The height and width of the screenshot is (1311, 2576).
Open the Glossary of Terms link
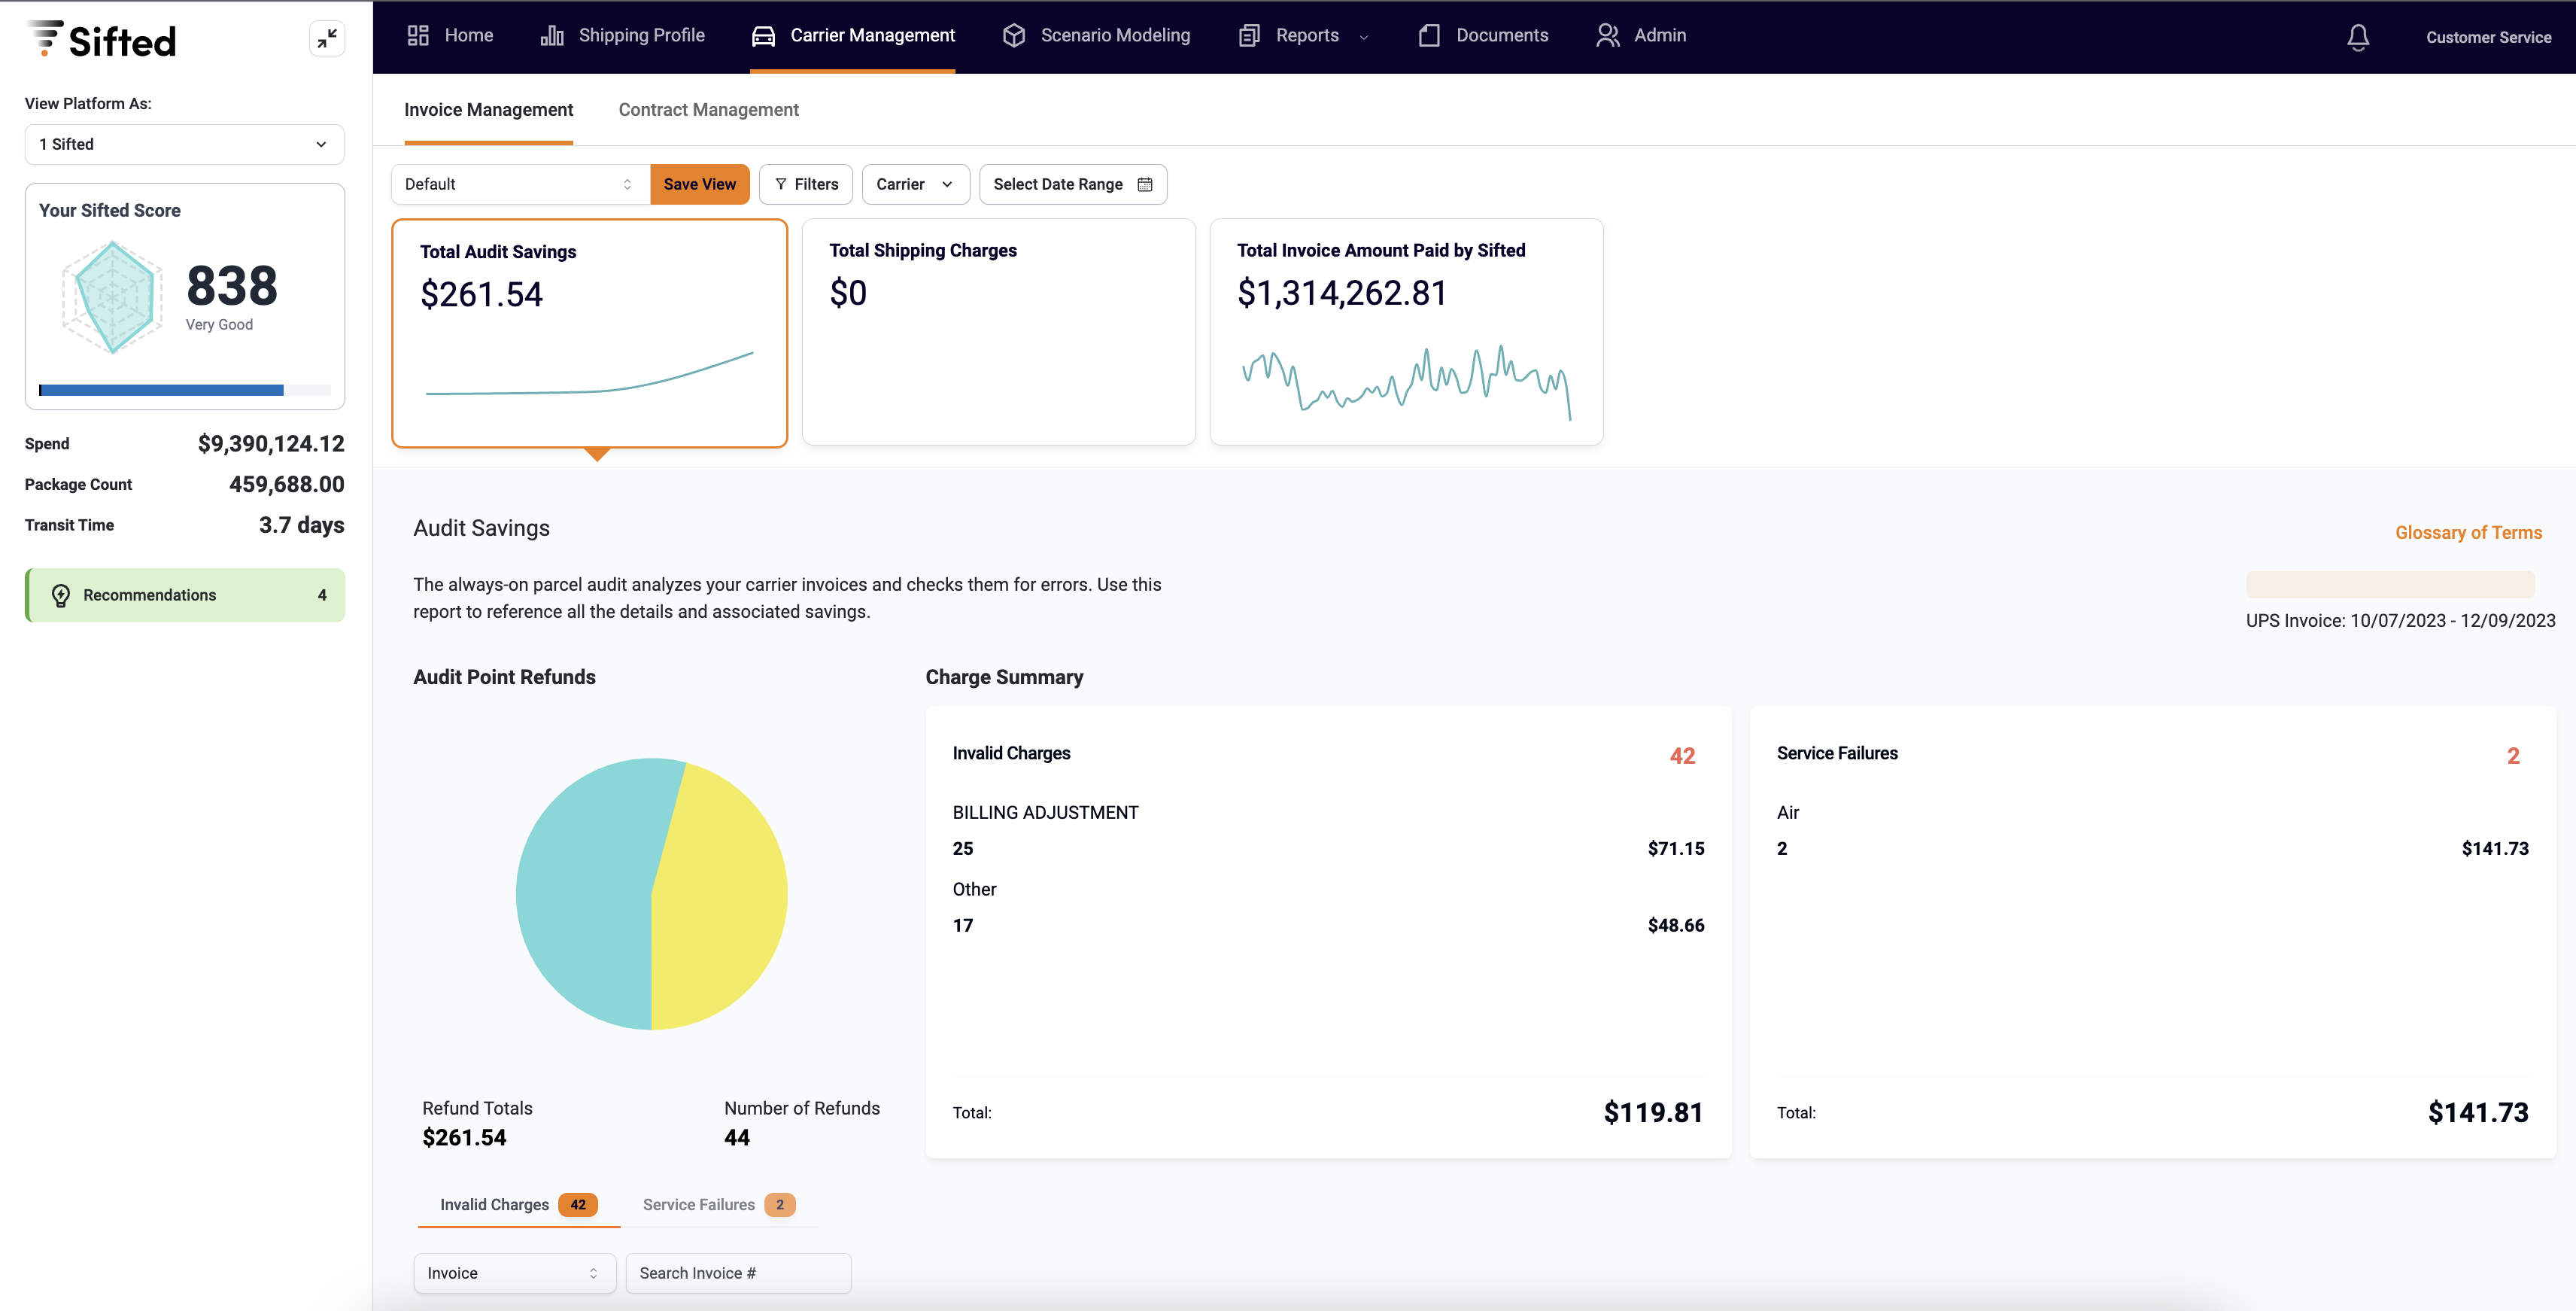tap(2468, 532)
